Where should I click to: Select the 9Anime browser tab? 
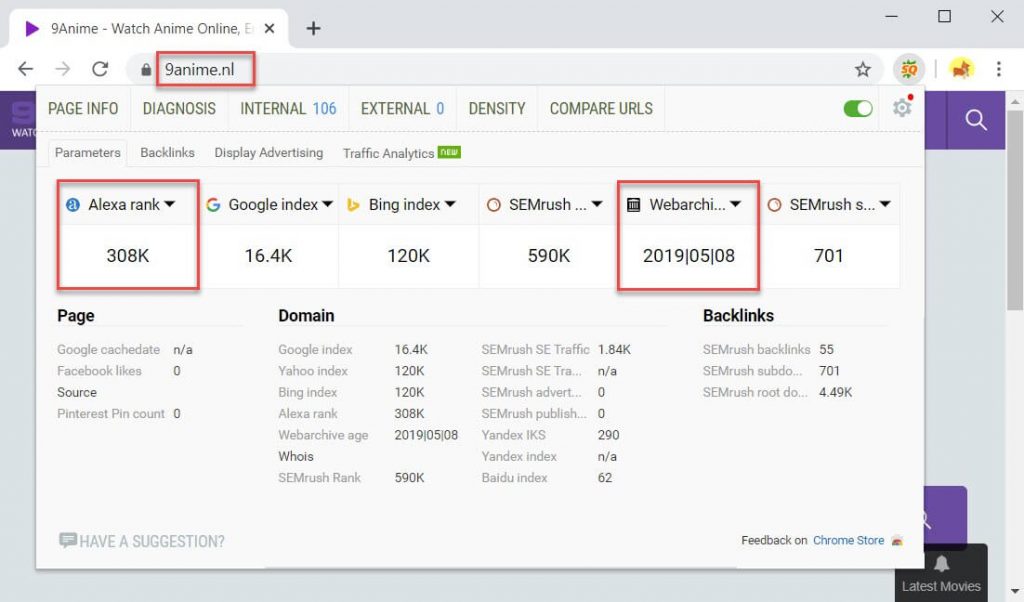149,28
